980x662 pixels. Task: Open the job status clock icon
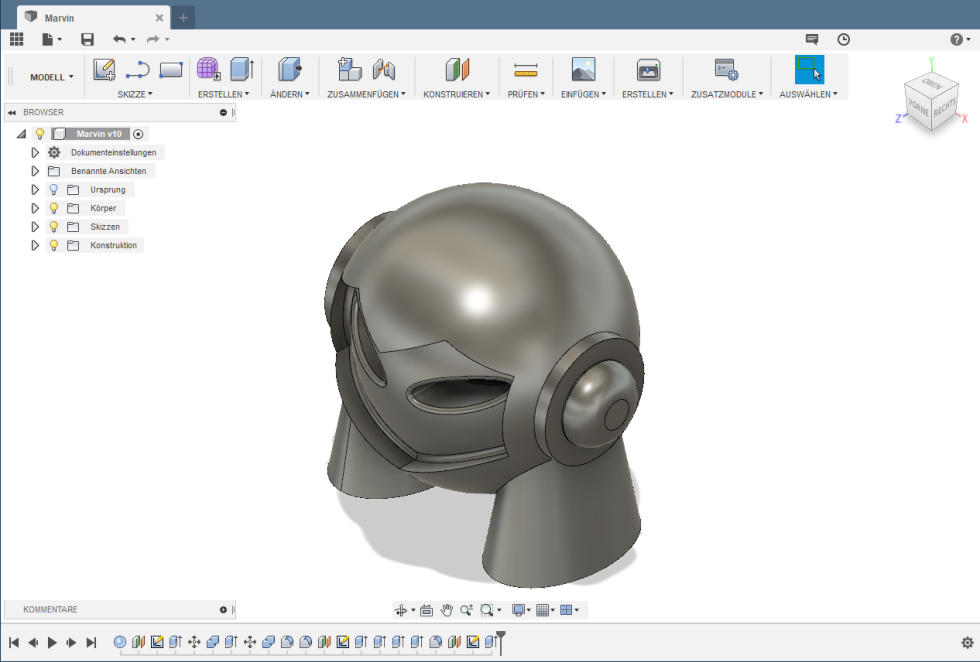click(x=843, y=39)
